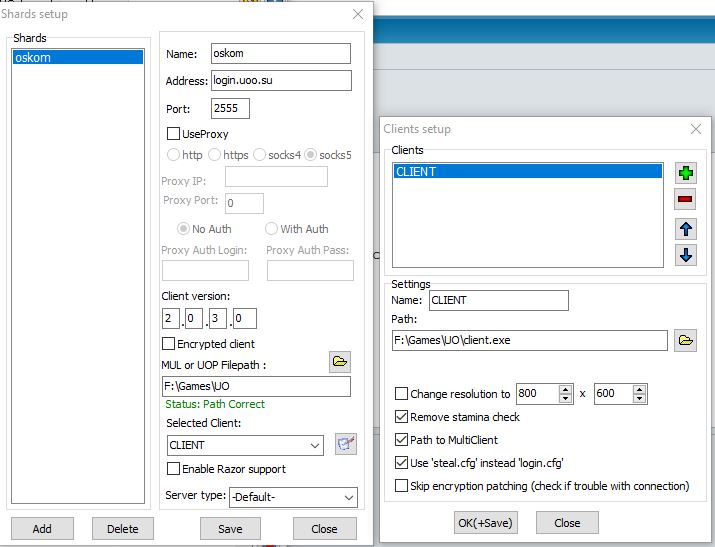This screenshot has height=547, width=715.
Task: Browse for client path folder icon
Action: (x=685, y=341)
